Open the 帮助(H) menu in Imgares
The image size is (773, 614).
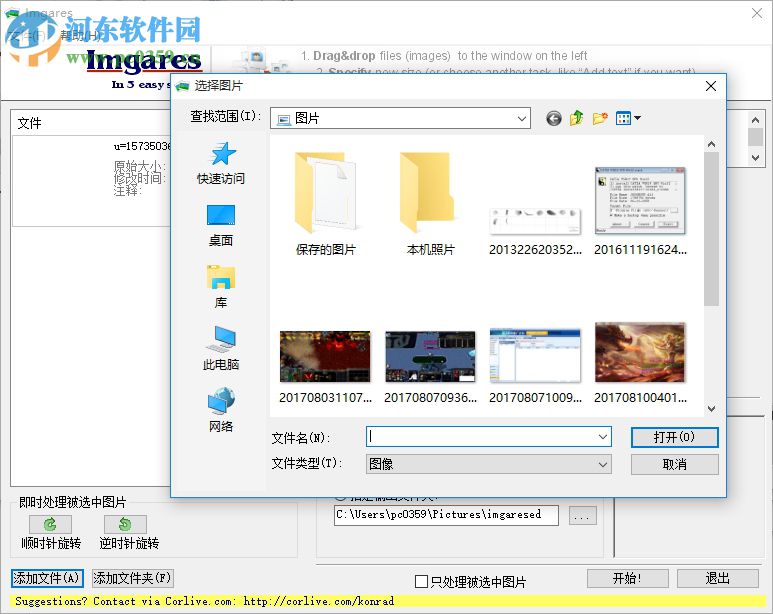80,36
